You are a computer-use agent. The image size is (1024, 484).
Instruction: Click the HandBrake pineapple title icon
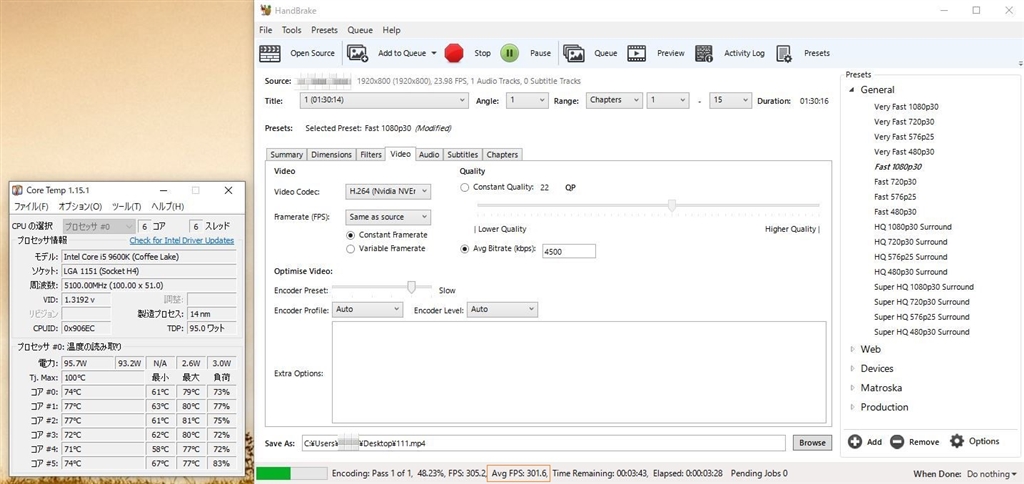(x=266, y=10)
